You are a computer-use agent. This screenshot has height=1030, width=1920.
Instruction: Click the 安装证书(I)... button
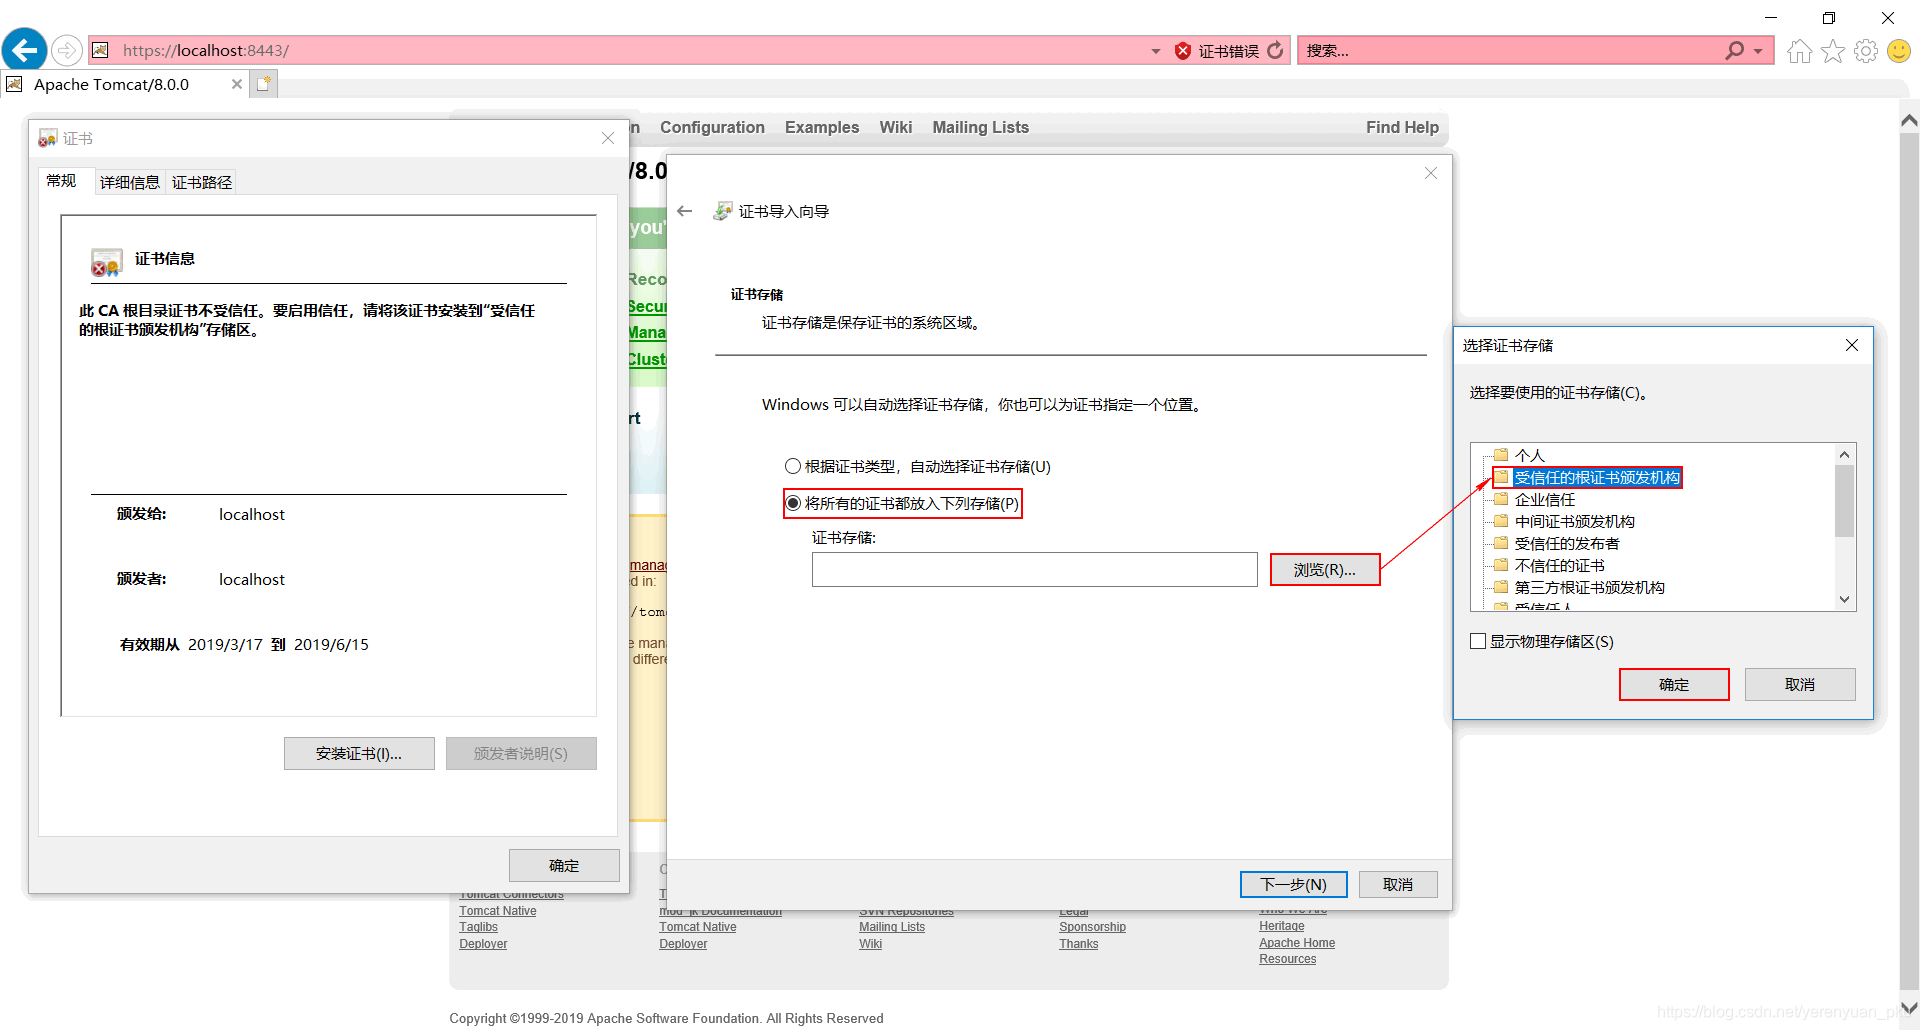[x=359, y=753]
